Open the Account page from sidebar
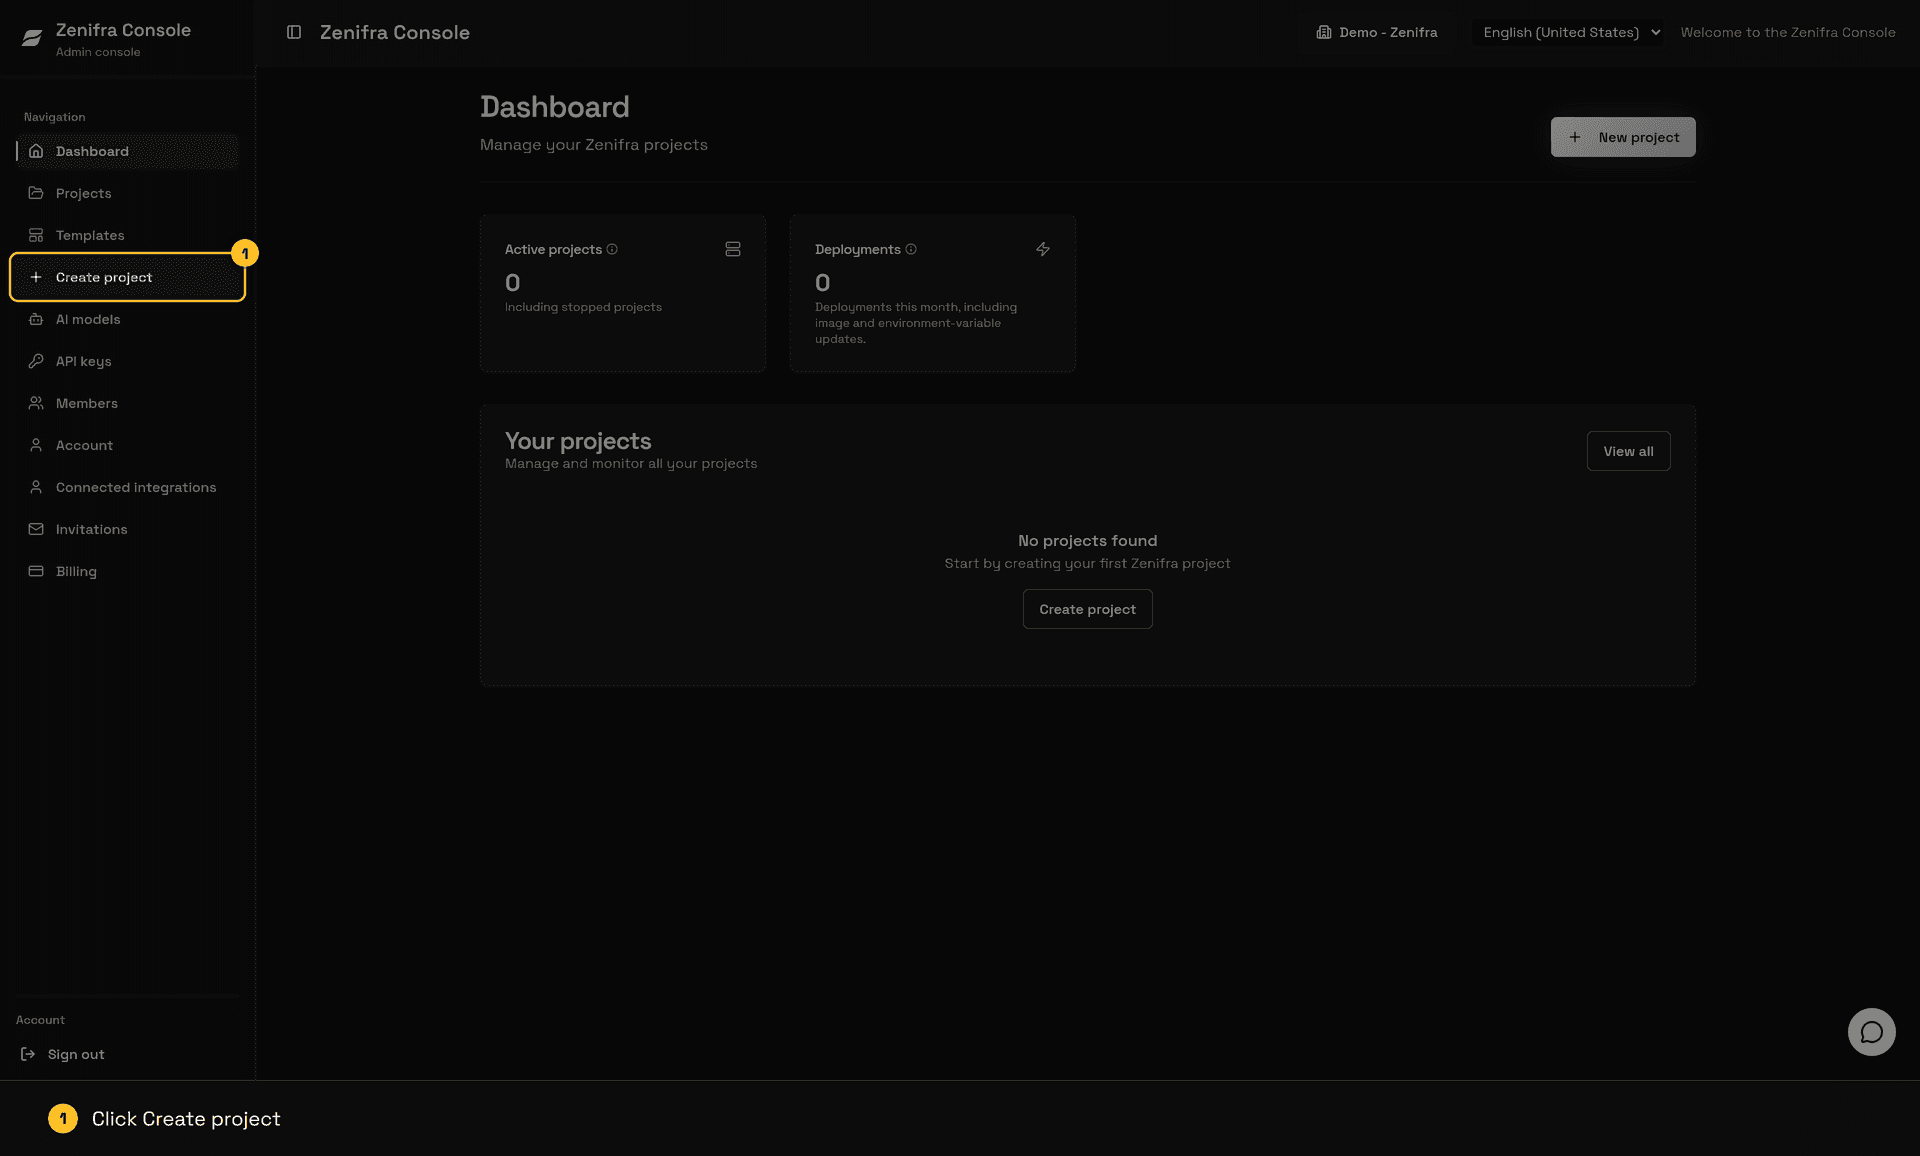The image size is (1920, 1156). point(128,445)
